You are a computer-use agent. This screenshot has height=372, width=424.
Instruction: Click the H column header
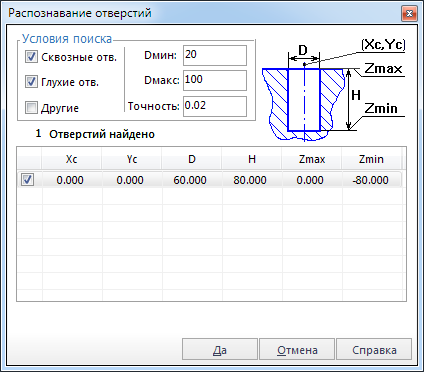tap(252, 159)
